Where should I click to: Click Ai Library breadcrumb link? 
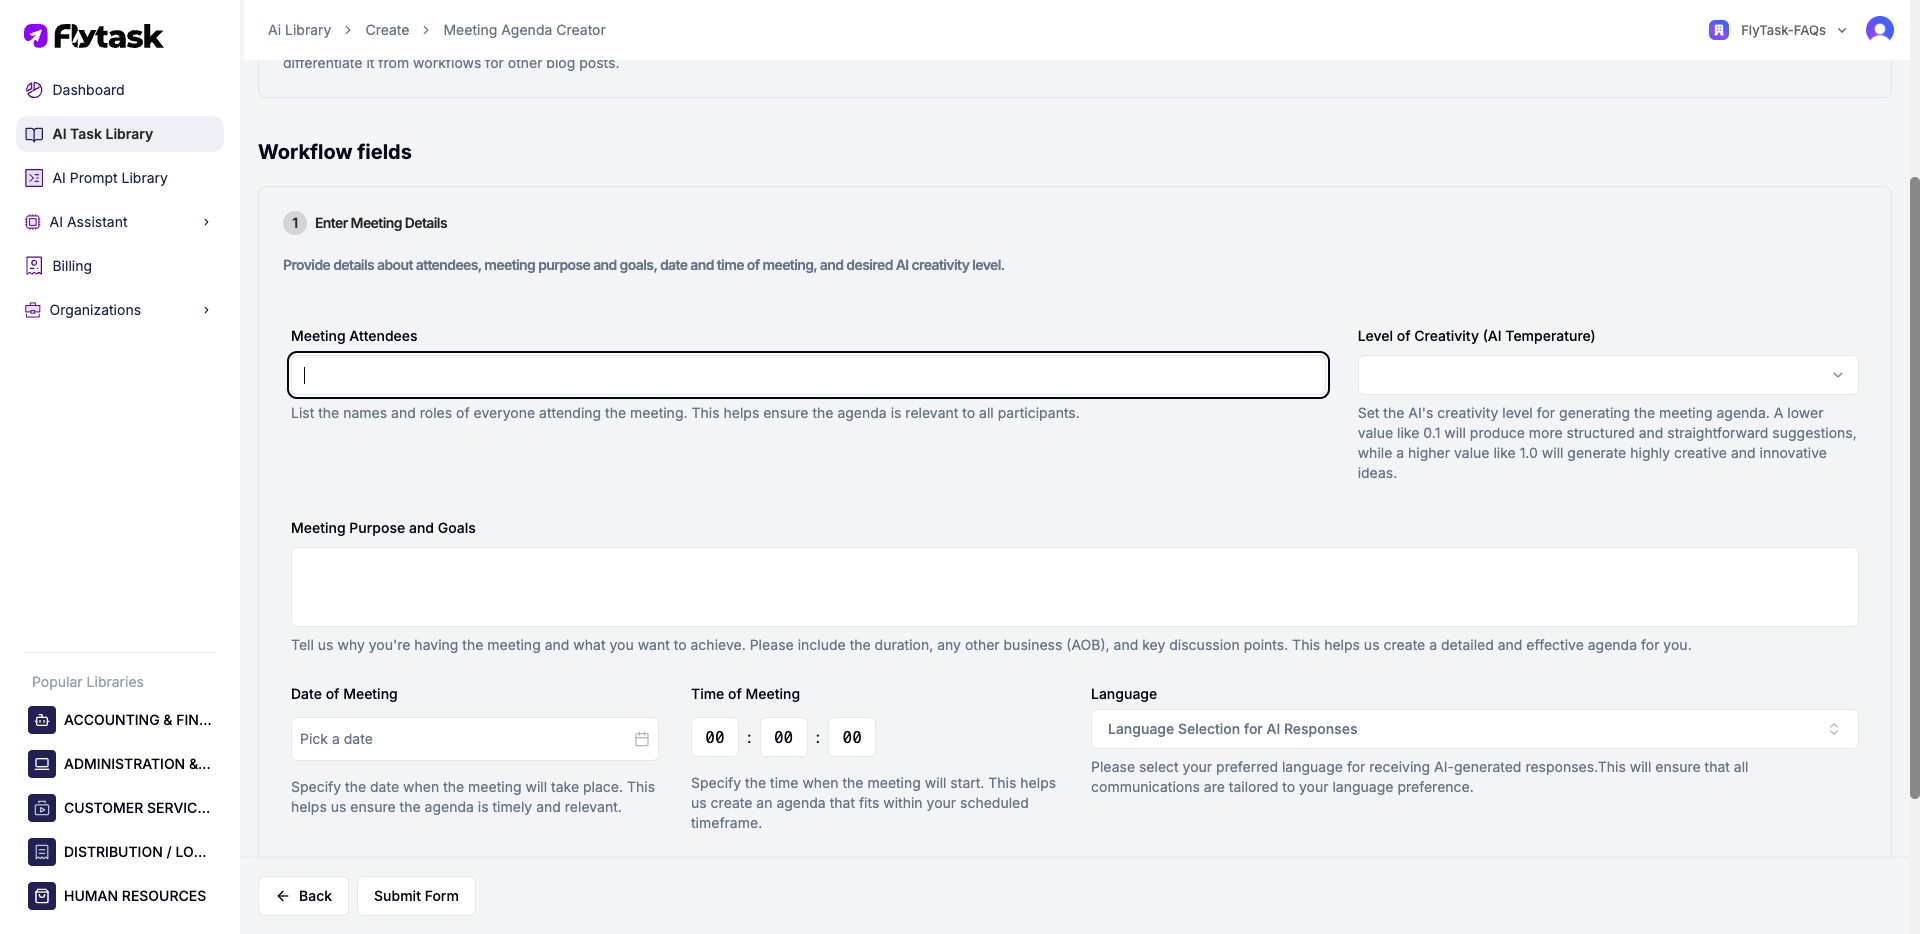tap(299, 30)
